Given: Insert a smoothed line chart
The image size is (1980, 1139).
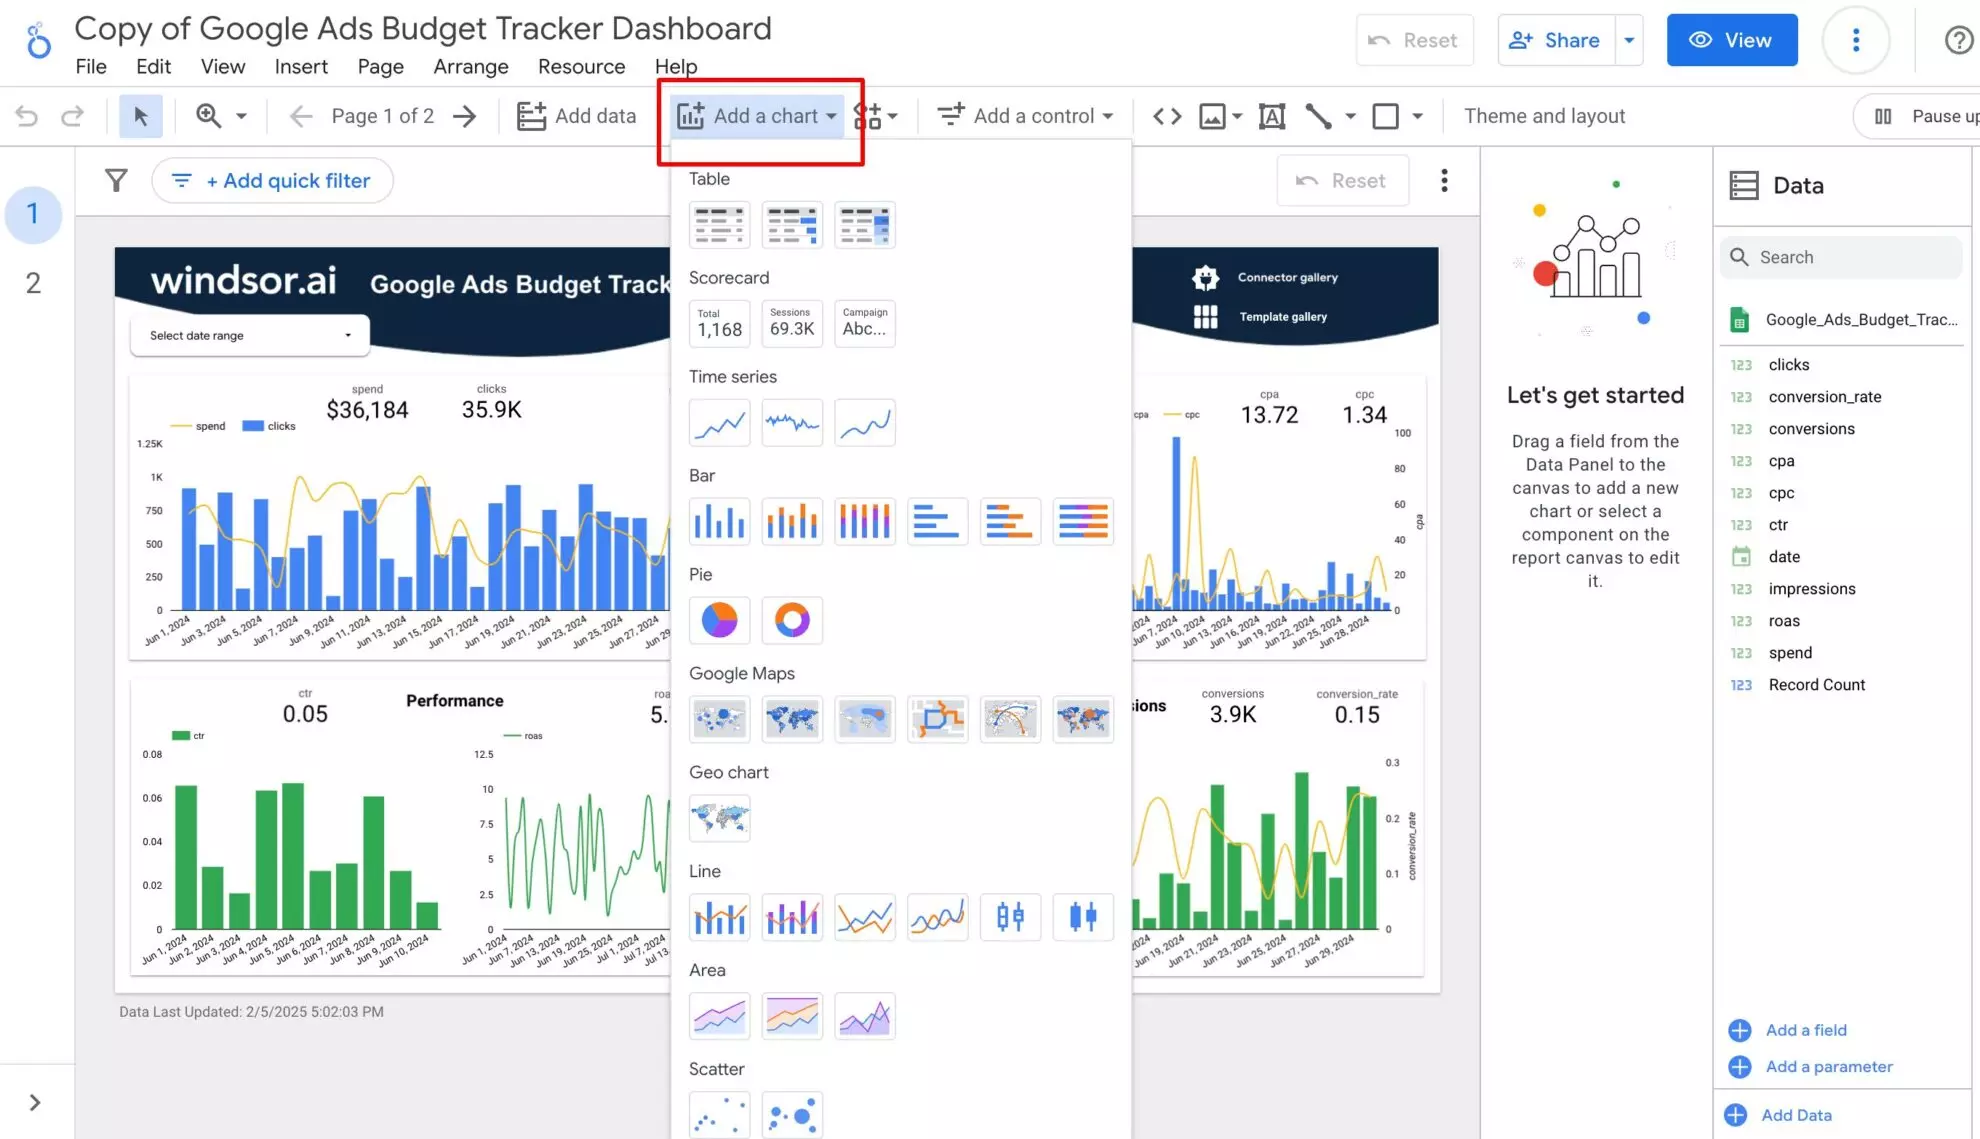Looking at the screenshot, I should point(937,918).
